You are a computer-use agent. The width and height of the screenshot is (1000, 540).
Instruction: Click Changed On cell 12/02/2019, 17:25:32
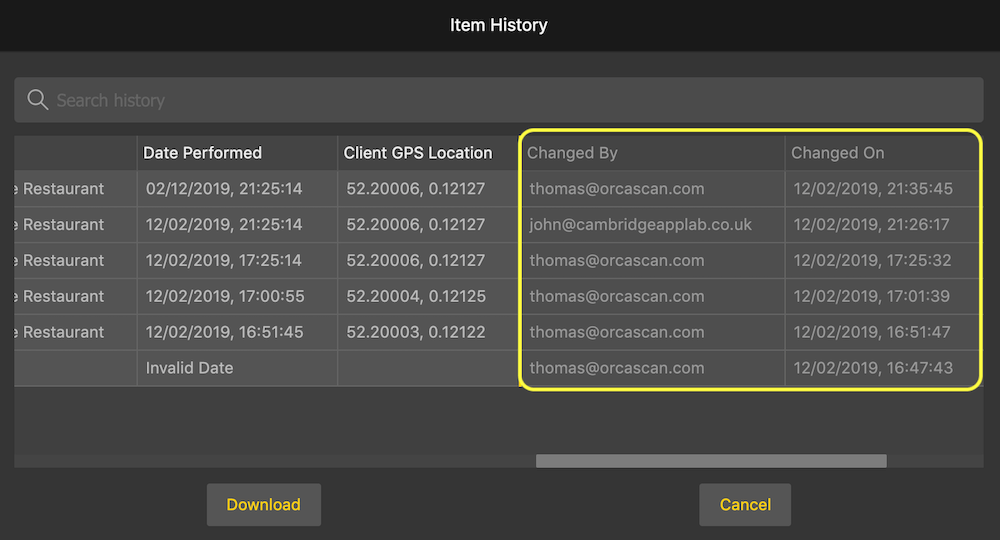[x=873, y=261]
